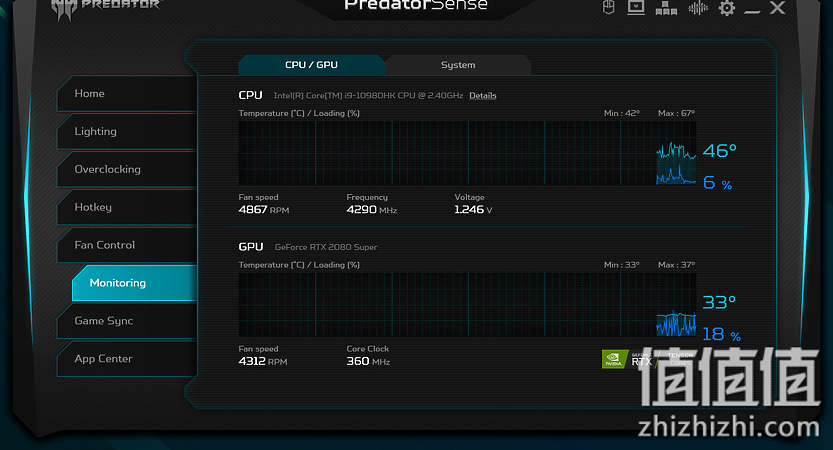Open the Game Sync section
This screenshot has width=833, height=450.
point(127,321)
